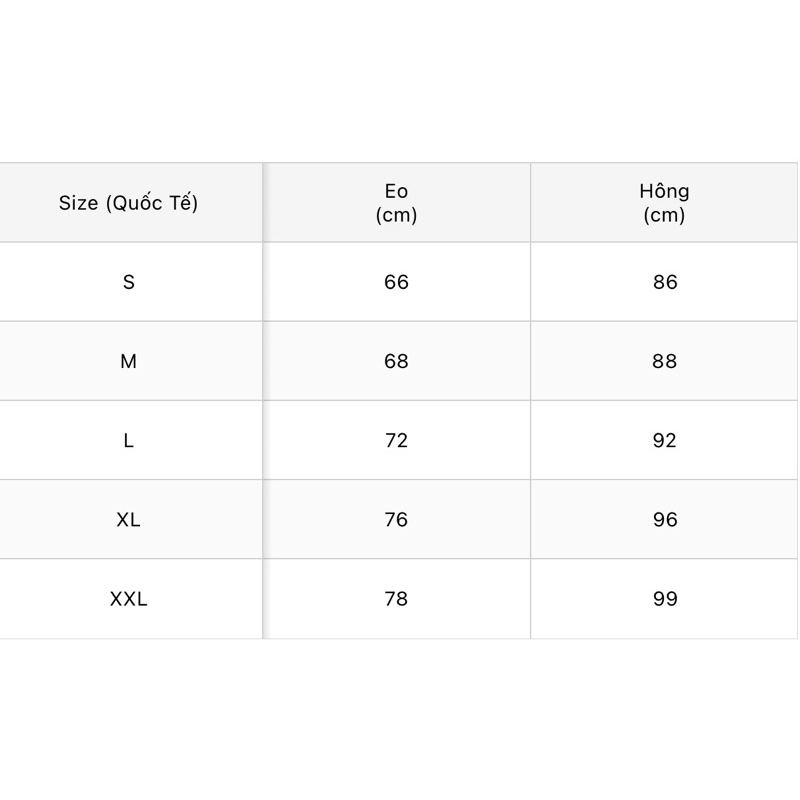Click the S size cell
Viewport: 800px width, 800px height.
click(129, 282)
